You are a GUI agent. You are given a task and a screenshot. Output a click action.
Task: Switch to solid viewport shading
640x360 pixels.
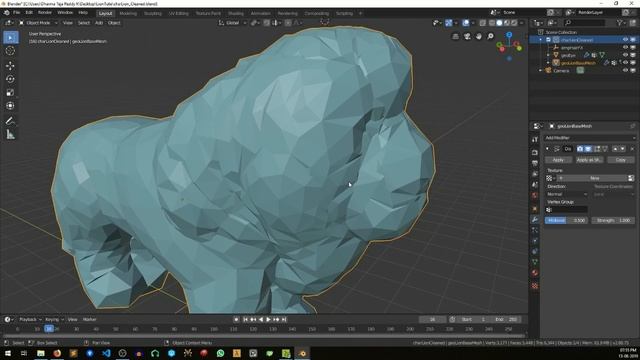click(499, 23)
